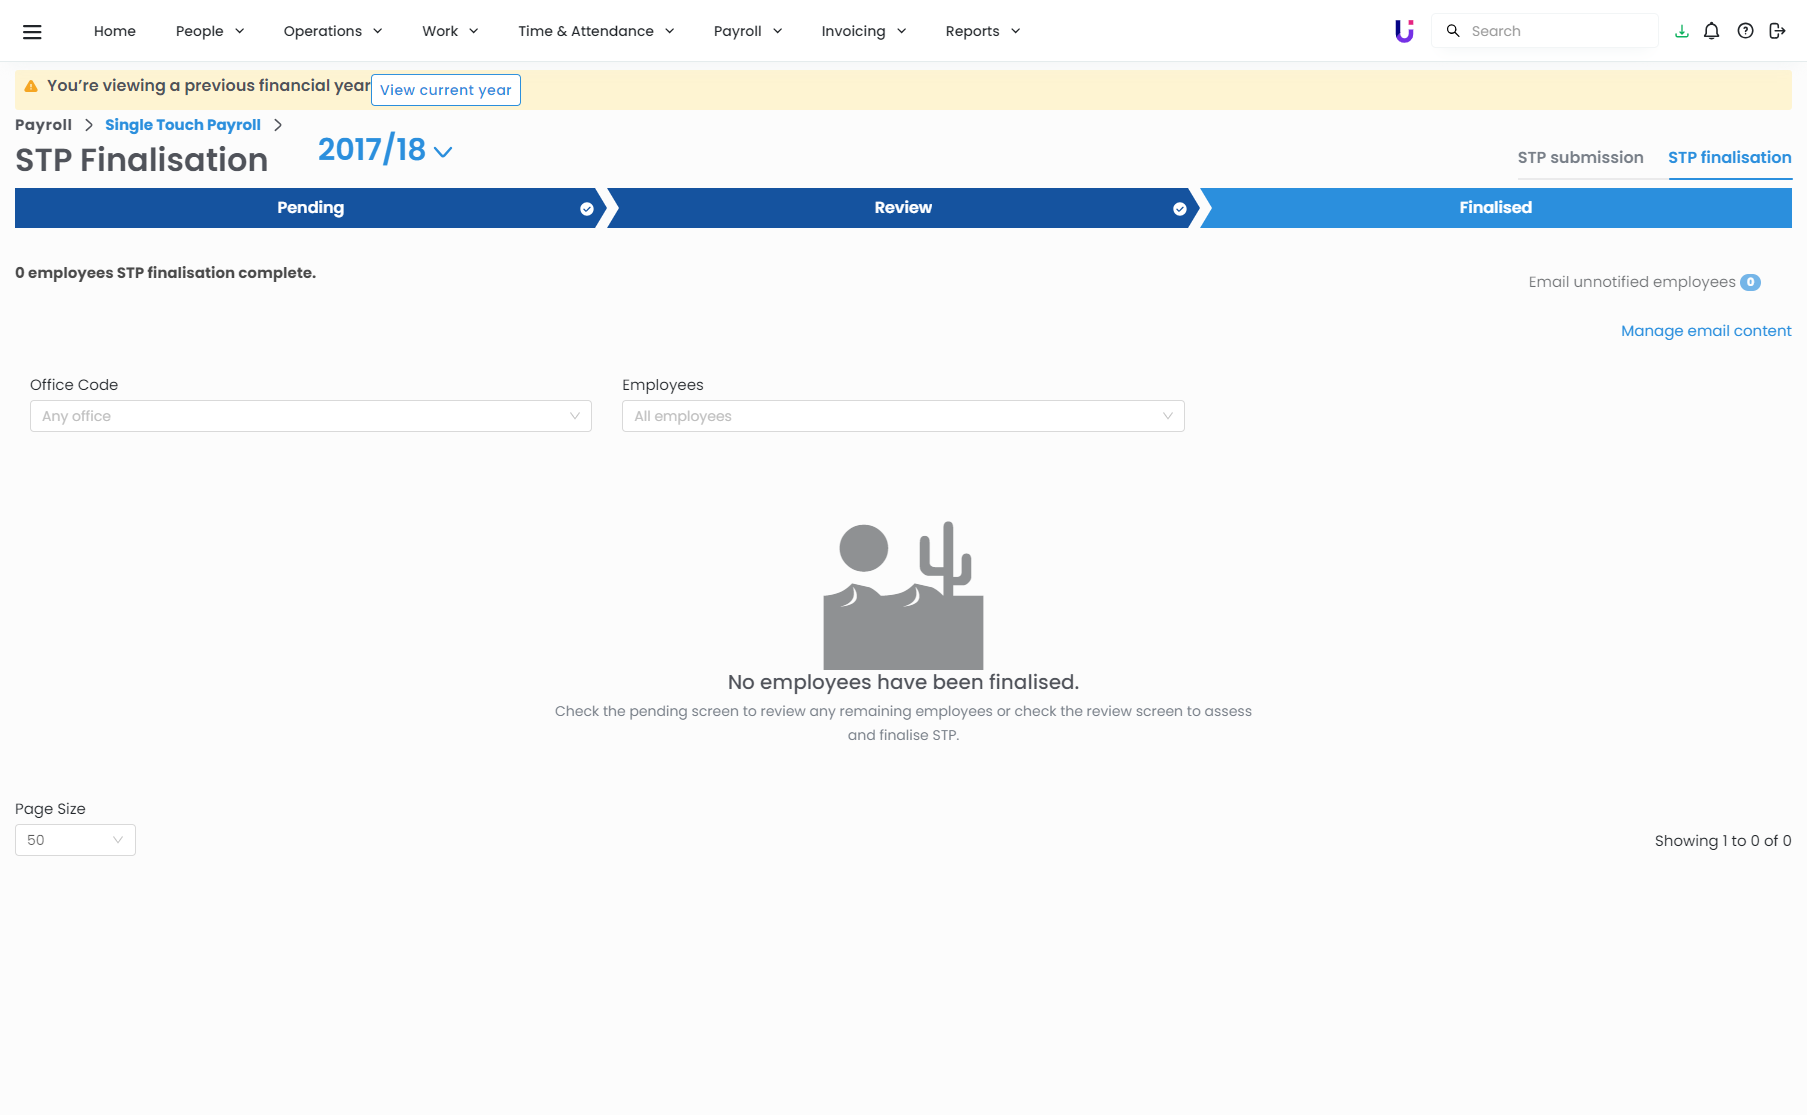This screenshot has width=1807, height=1115.
Task: Expand the 2017/18 financial year selector
Action: (385, 150)
